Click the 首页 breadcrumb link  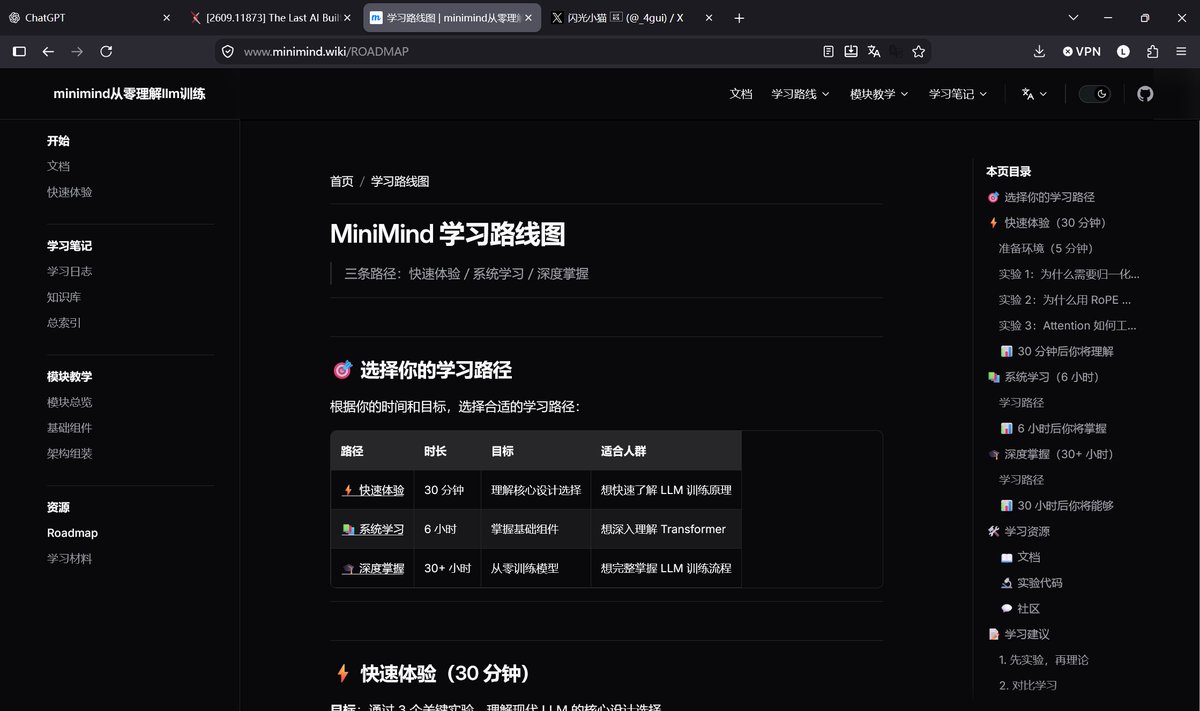coord(342,181)
